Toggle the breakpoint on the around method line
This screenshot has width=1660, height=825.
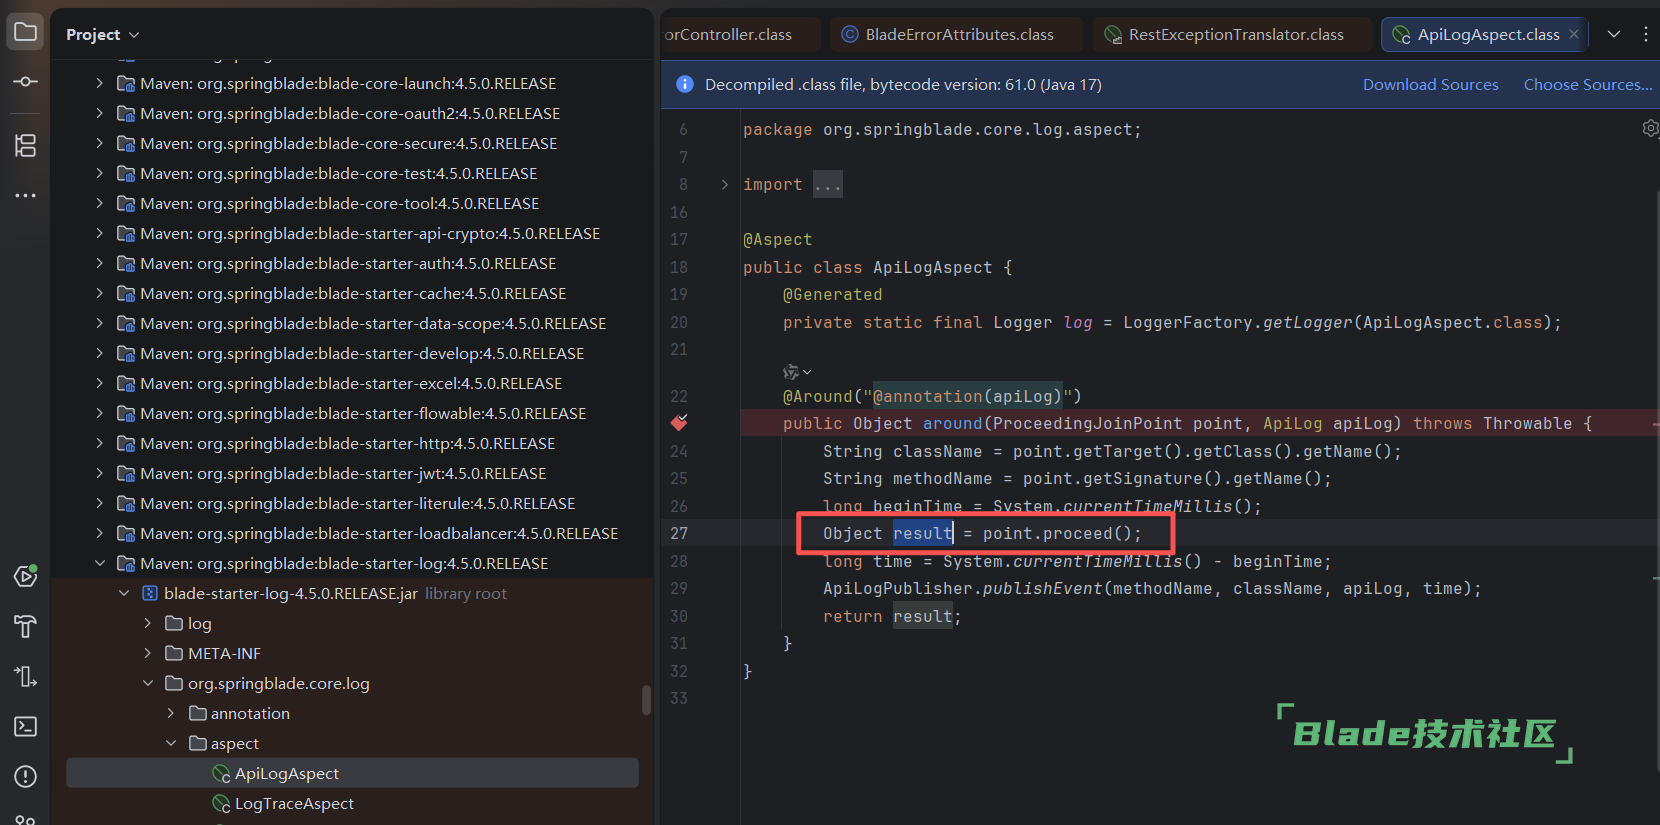[x=679, y=423]
